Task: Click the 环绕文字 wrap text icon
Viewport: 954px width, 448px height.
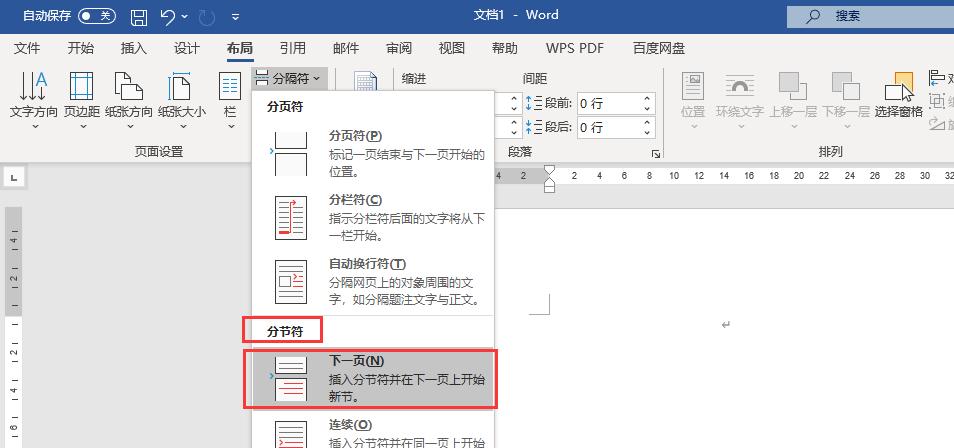Action: pyautogui.click(x=739, y=86)
